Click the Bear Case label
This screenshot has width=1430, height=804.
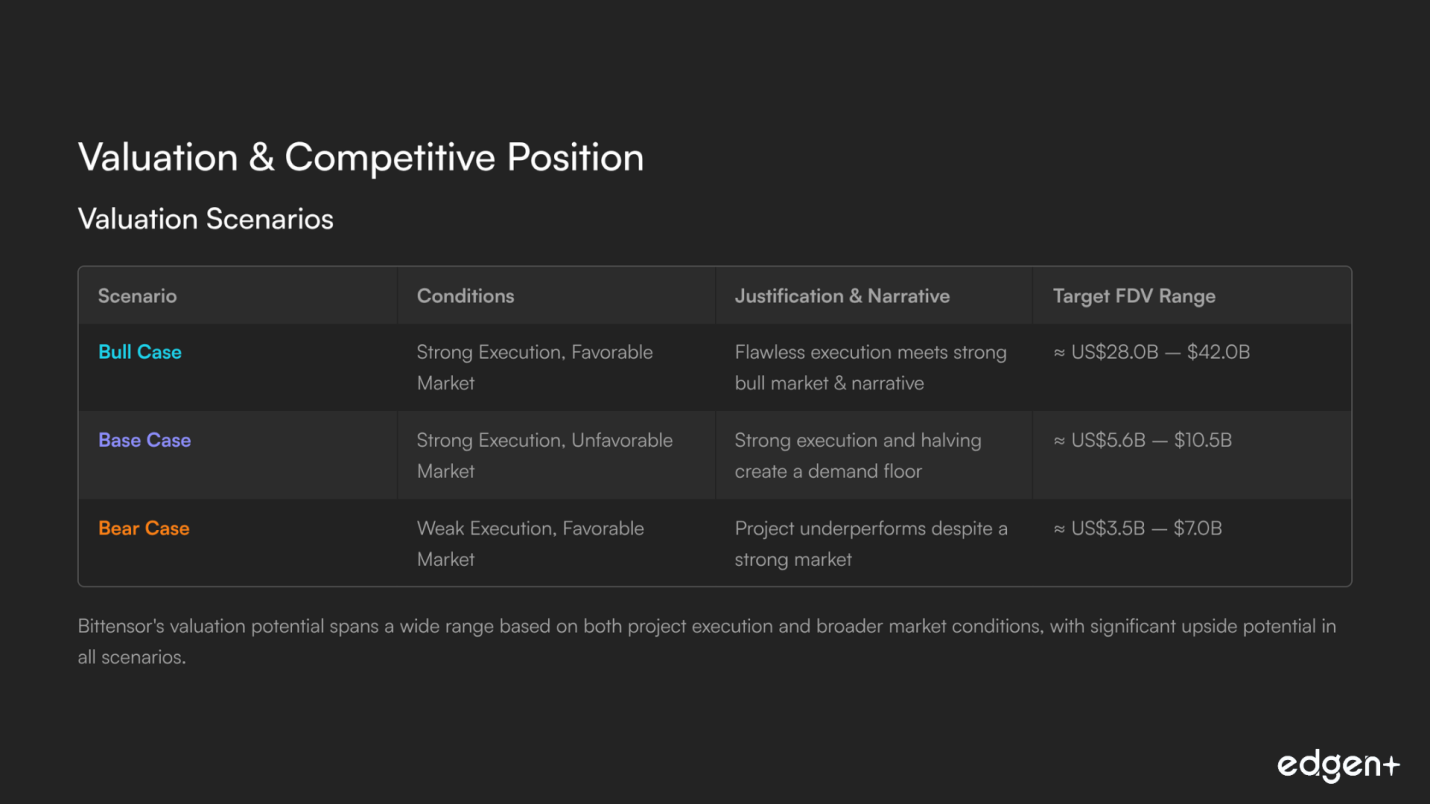pyautogui.click(x=143, y=528)
